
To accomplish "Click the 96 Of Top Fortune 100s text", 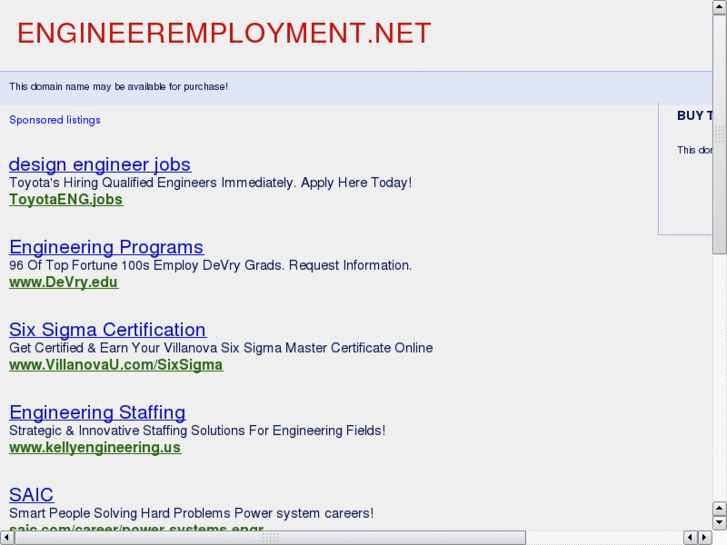I will tap(210, 265).
